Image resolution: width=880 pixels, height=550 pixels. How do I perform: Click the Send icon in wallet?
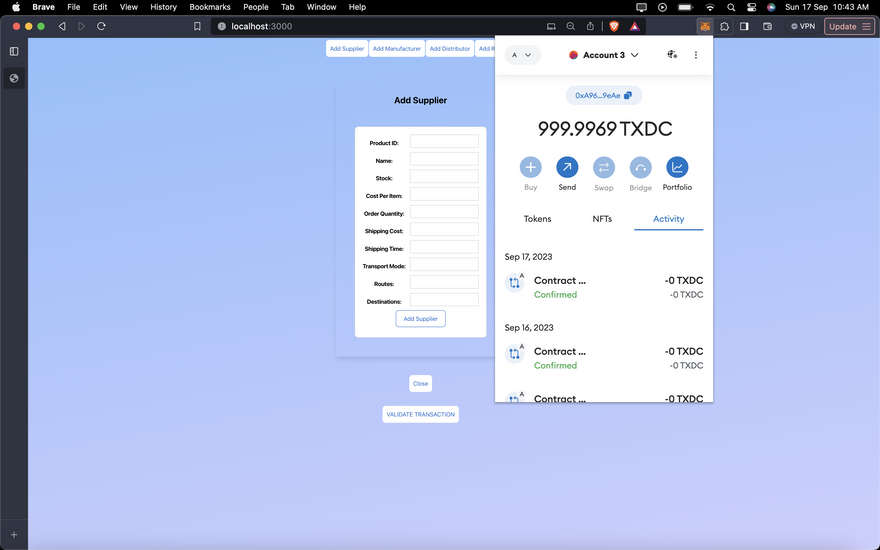coord(567,167)
